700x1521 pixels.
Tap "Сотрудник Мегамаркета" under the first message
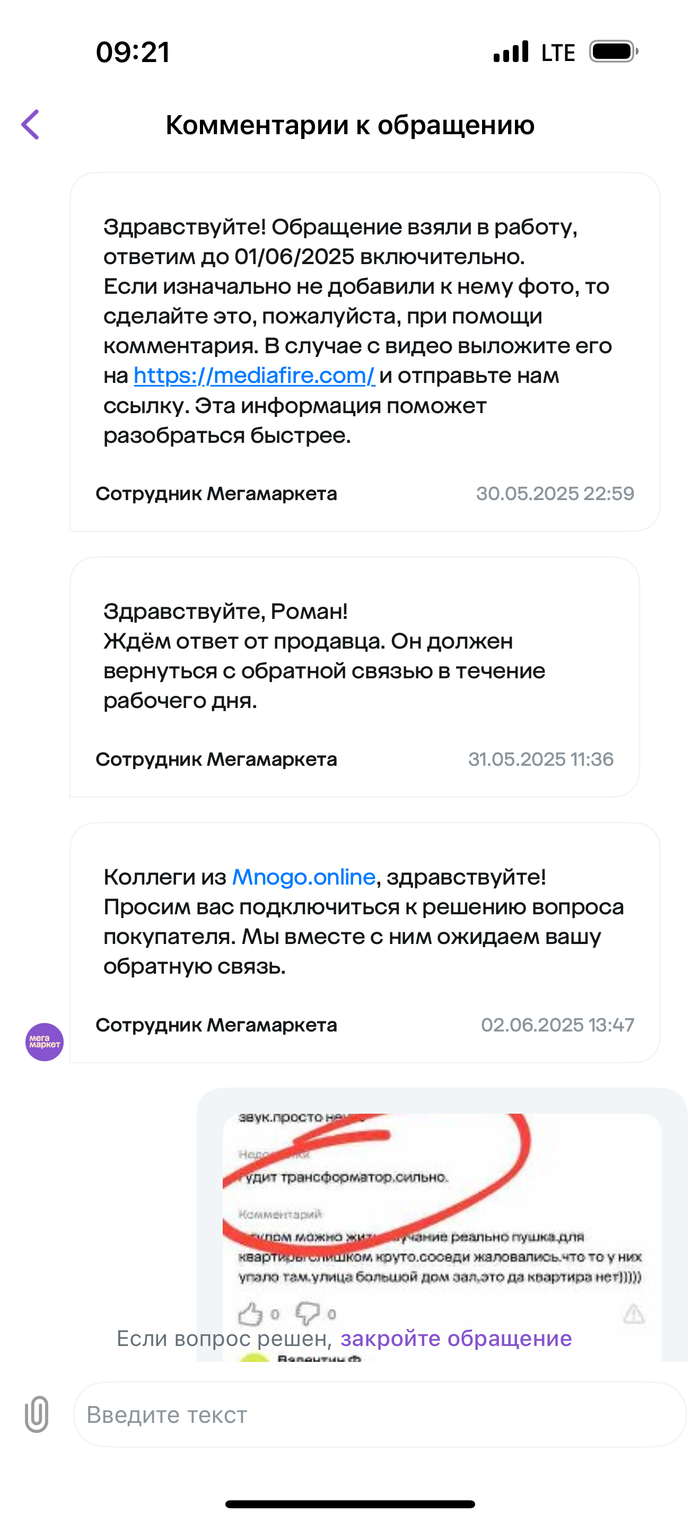[216, 493]
